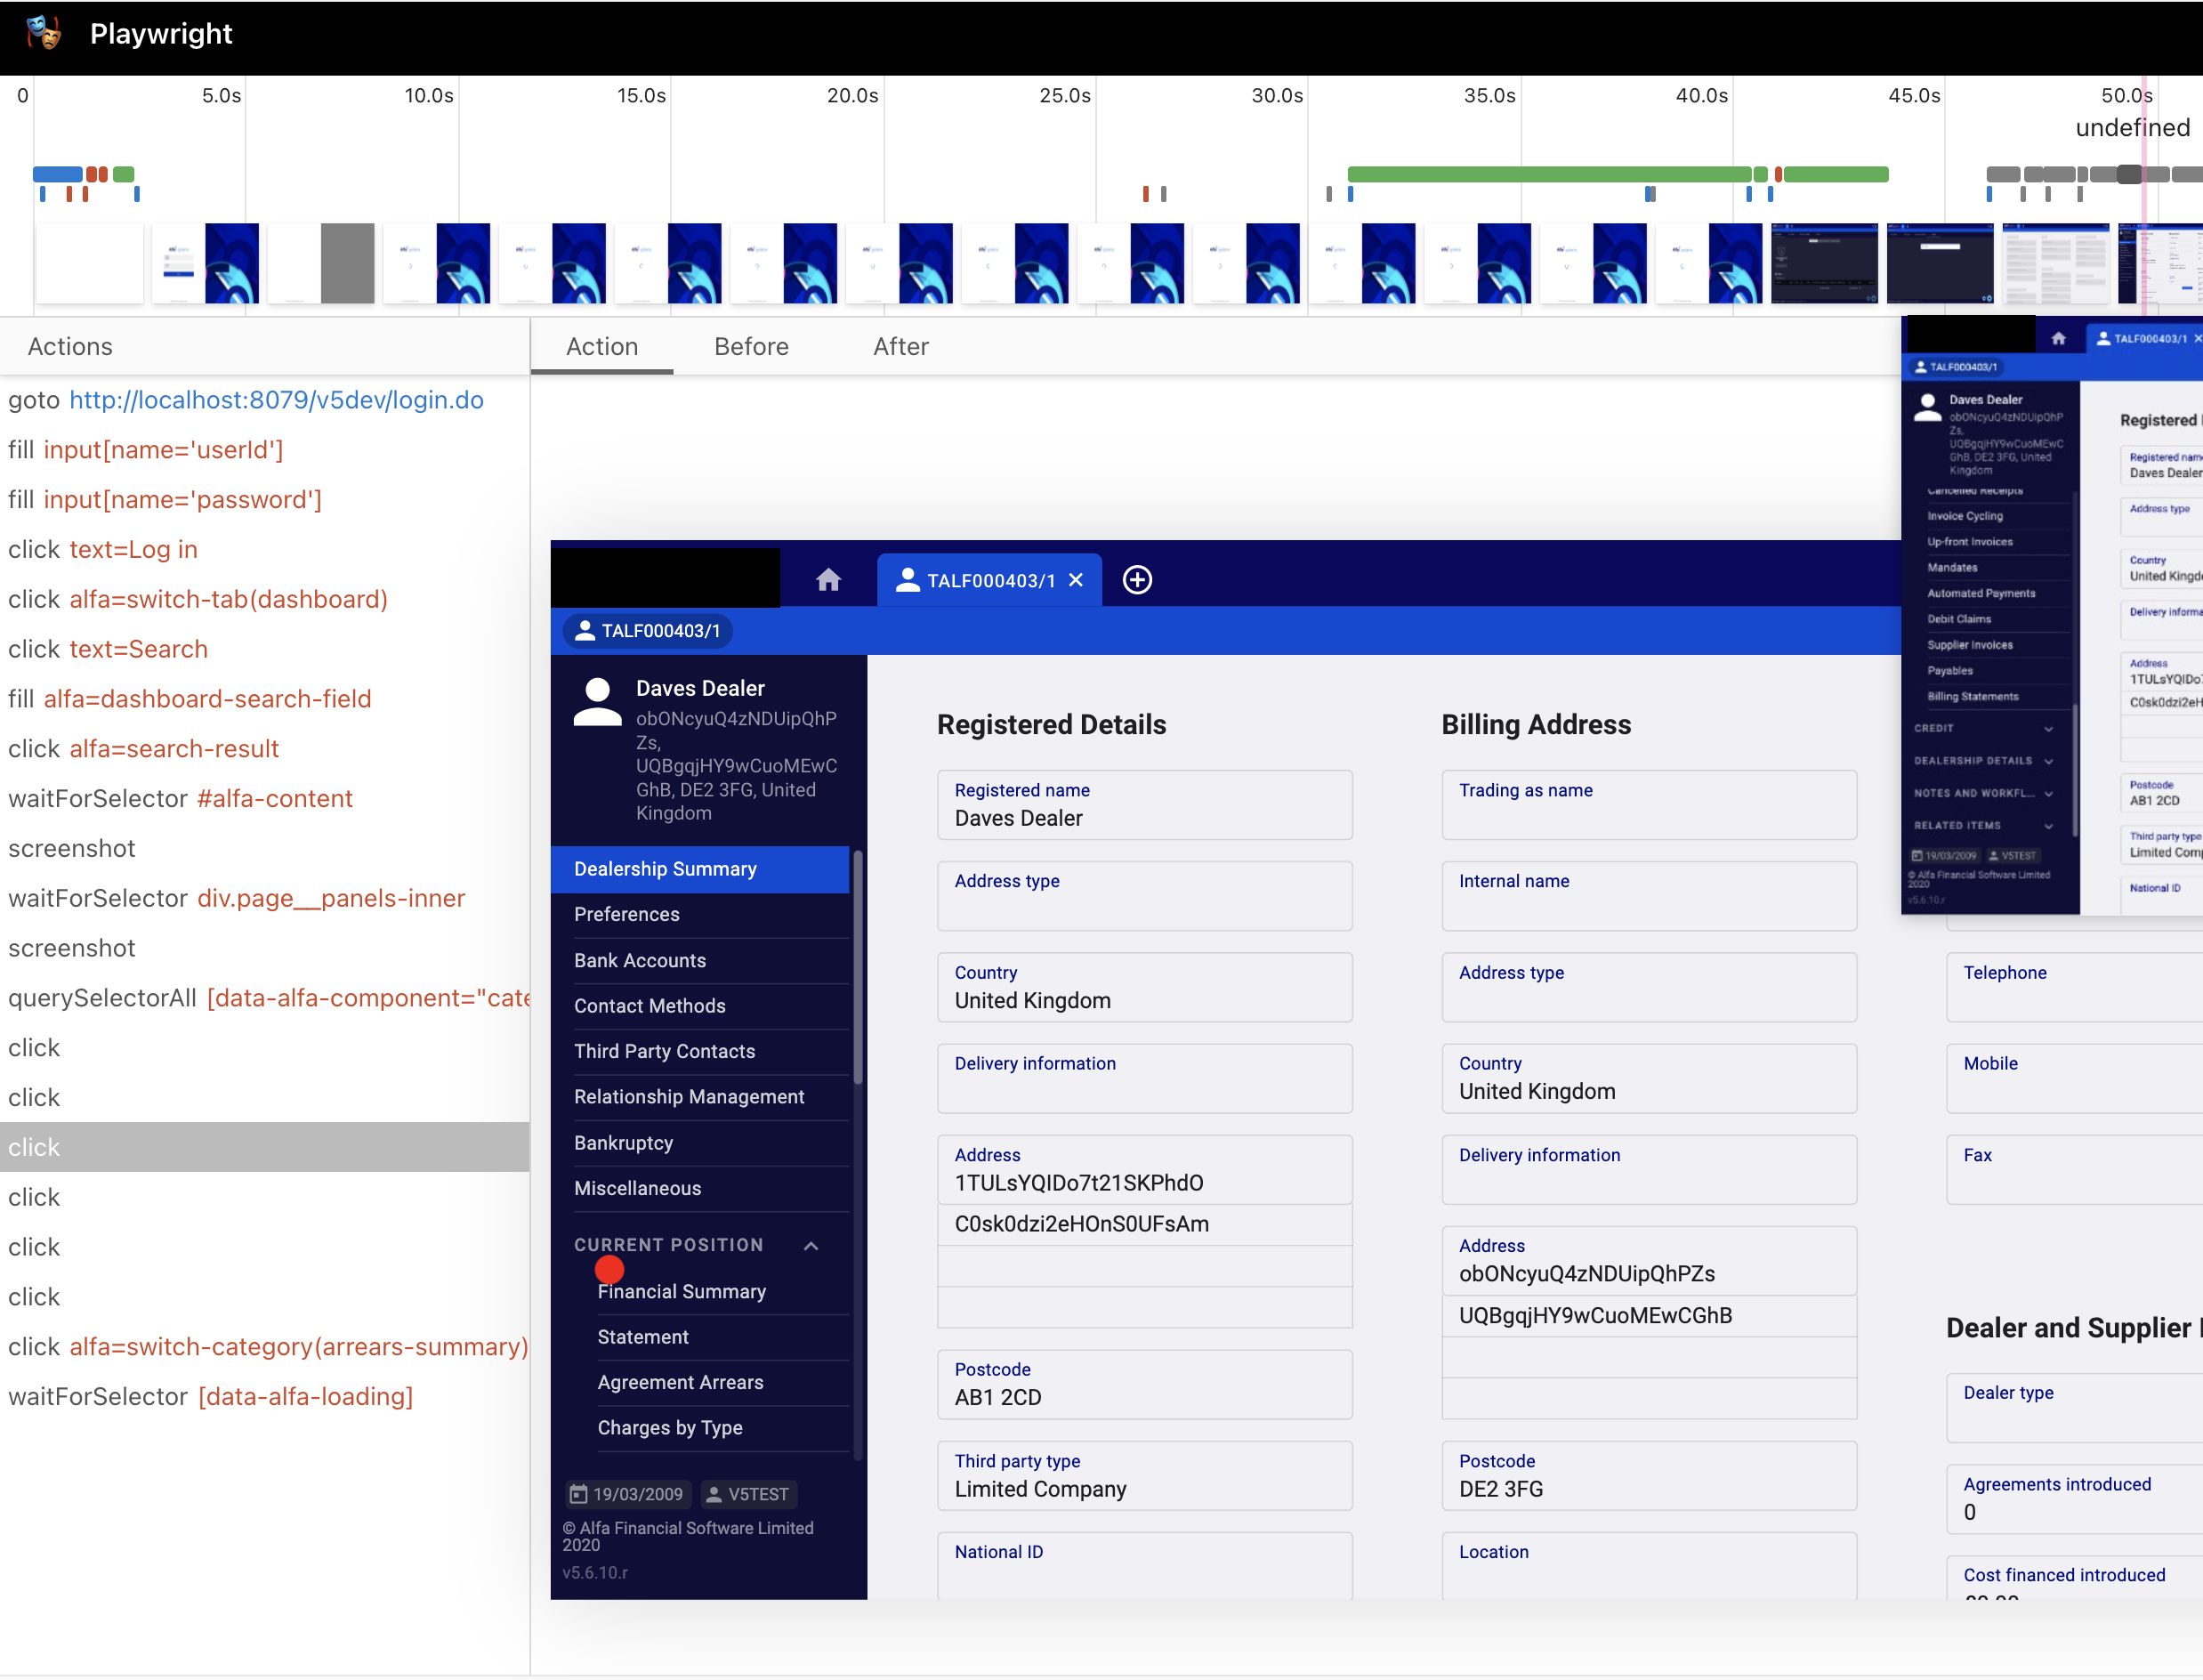Screen dimensions: 2203x1680
Task: Select waitForSelector div.page__panels-inner action
Action: click(264, 899)
